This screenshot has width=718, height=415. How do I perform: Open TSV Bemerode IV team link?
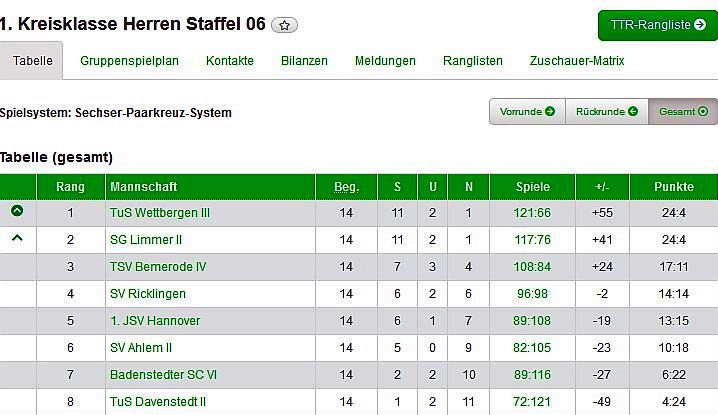click(x=158, y=267)
